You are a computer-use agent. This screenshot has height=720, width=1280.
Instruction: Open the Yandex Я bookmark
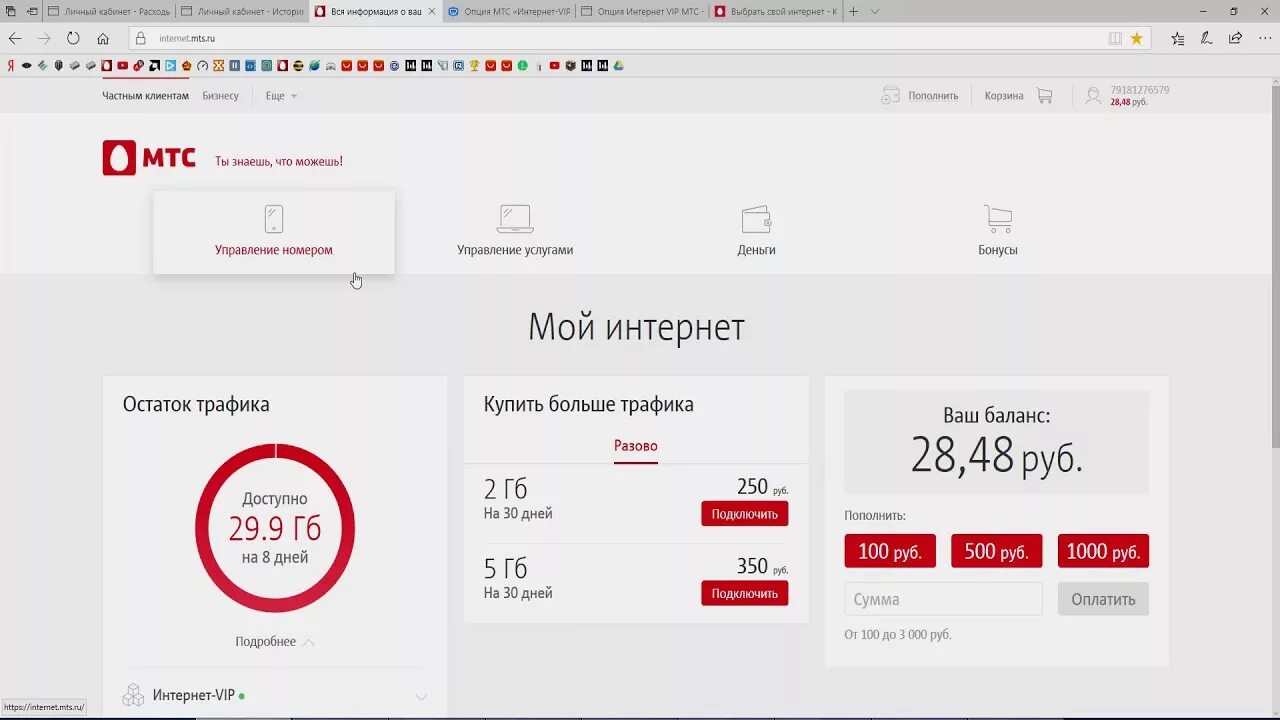10,66
